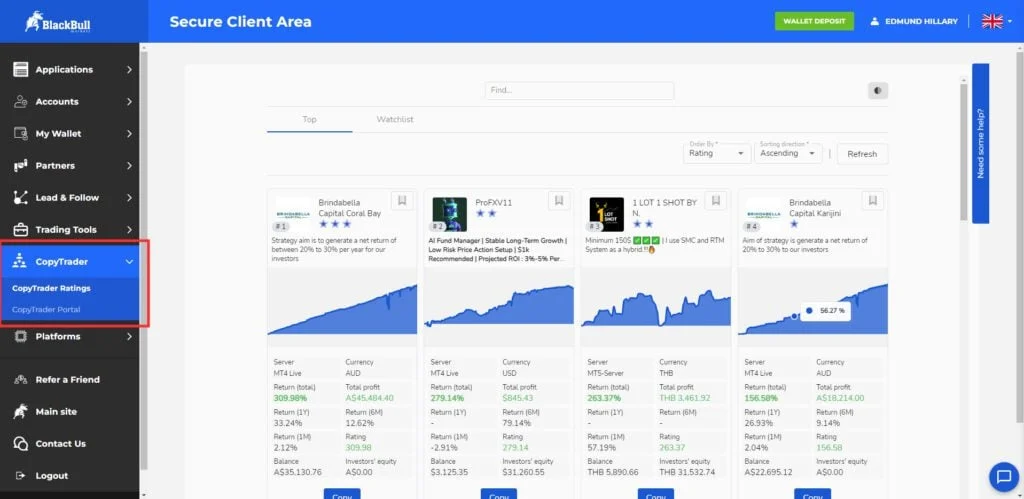Expand the Partners chevron
This screenshot has width=1024, height=499.
[129, 165]
